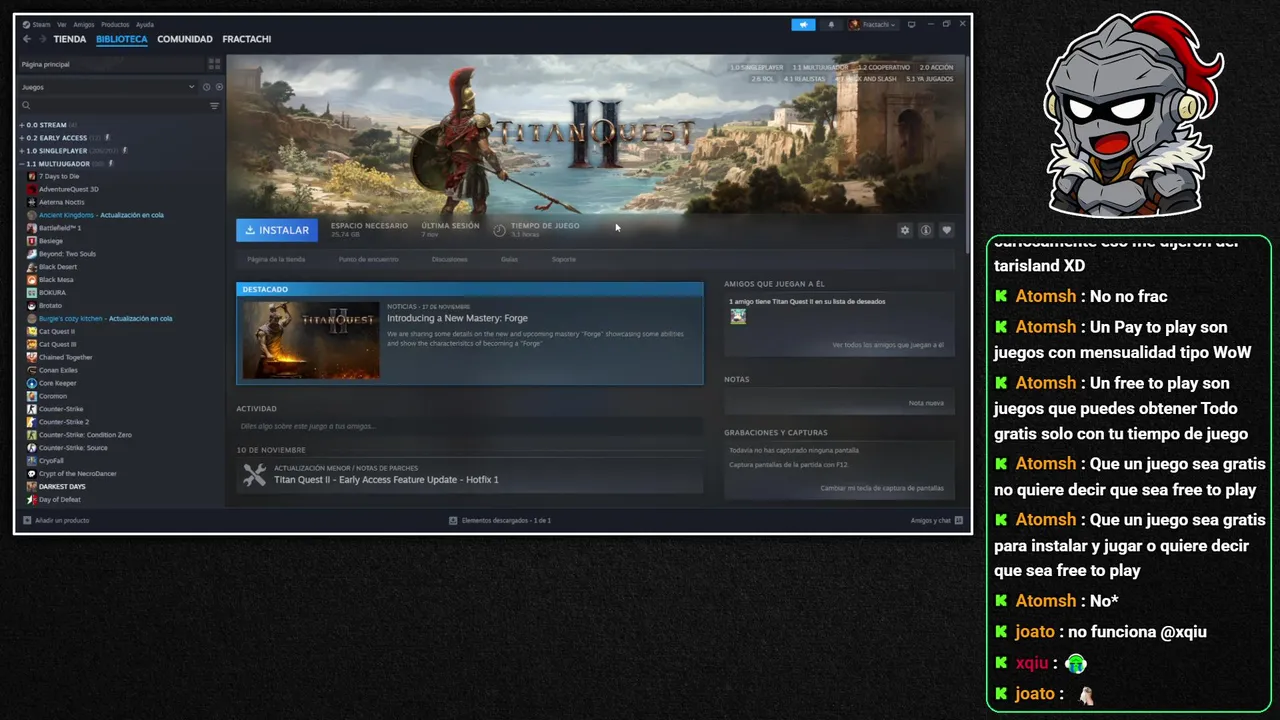This screenshot has height=720, width=1280.
Task: Click the Añadir un producto plus icon
Action: (27, 520)
